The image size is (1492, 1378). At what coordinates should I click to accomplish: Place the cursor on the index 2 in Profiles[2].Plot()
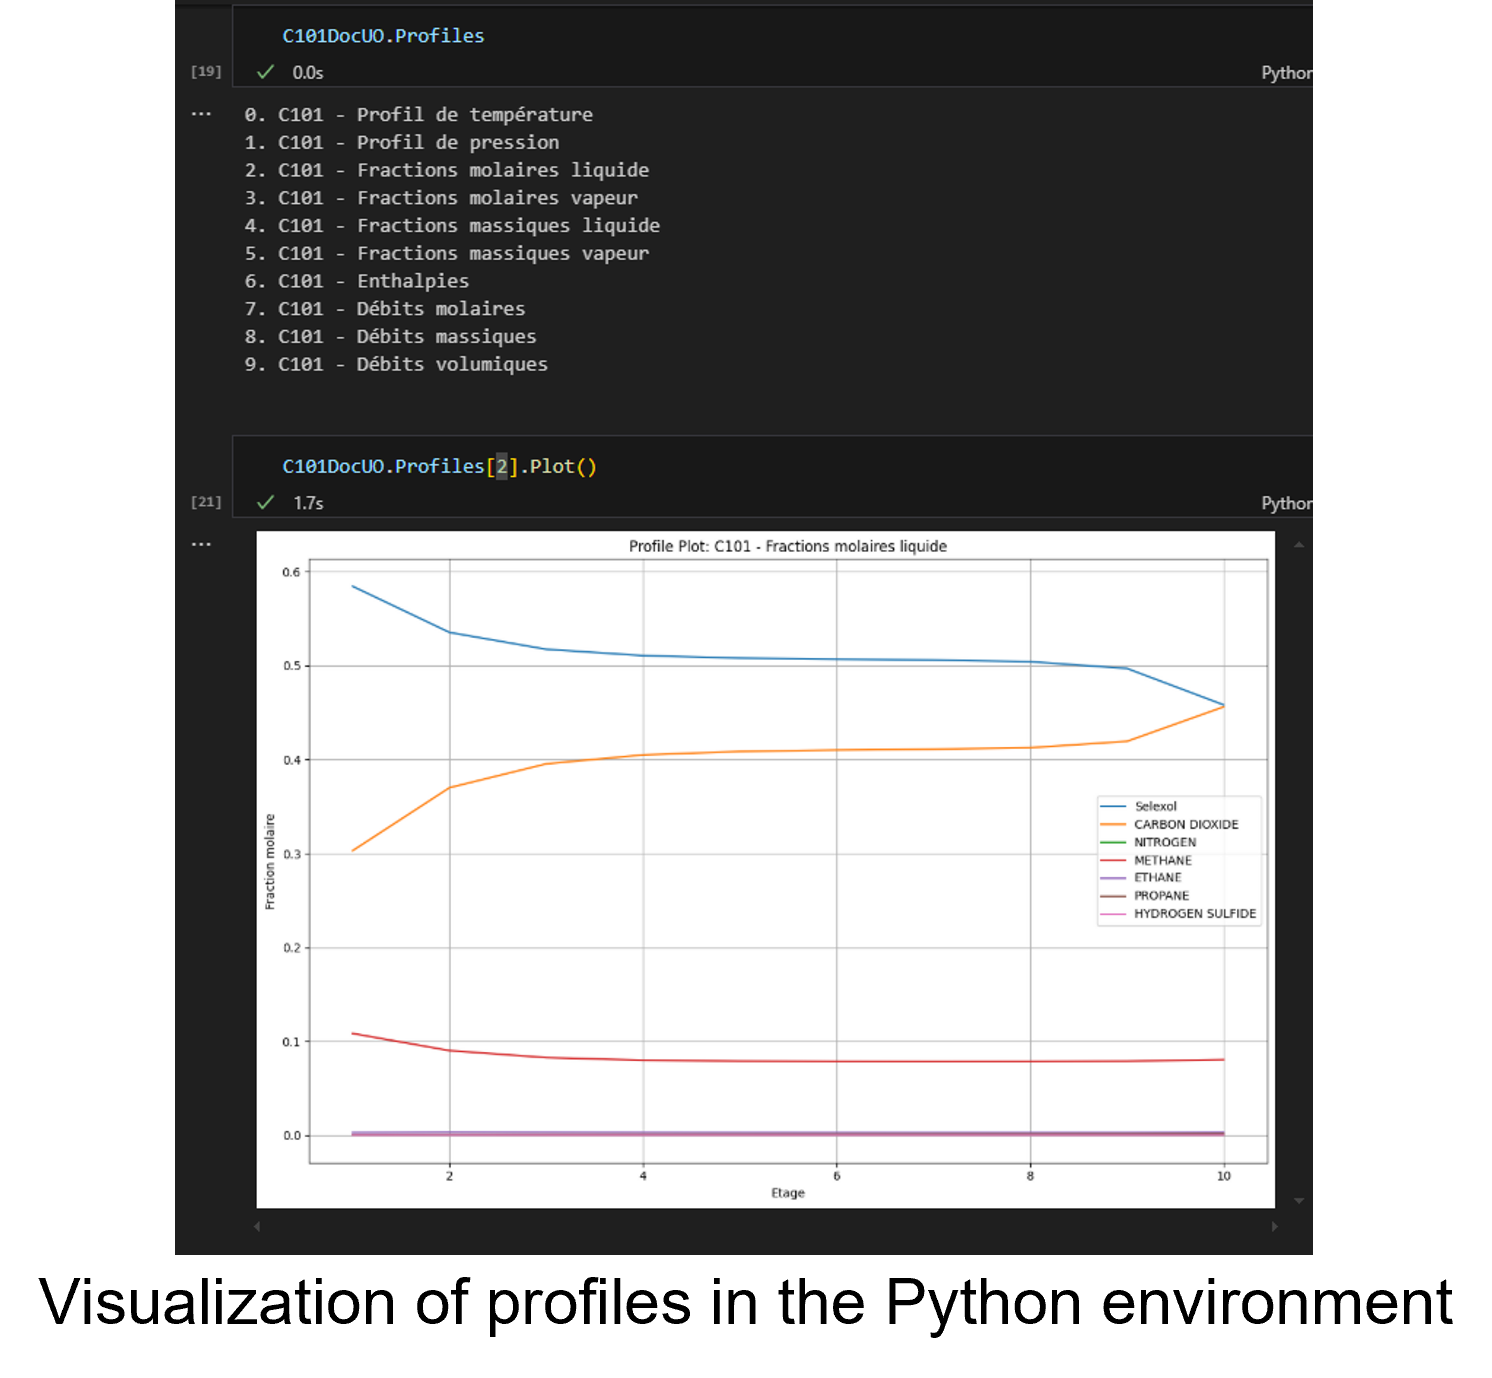coord(502,467)
